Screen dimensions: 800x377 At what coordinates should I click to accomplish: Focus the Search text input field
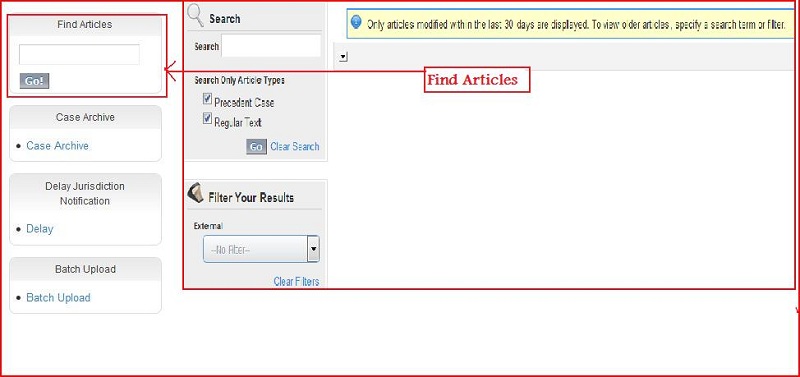[x=271, y=46]
